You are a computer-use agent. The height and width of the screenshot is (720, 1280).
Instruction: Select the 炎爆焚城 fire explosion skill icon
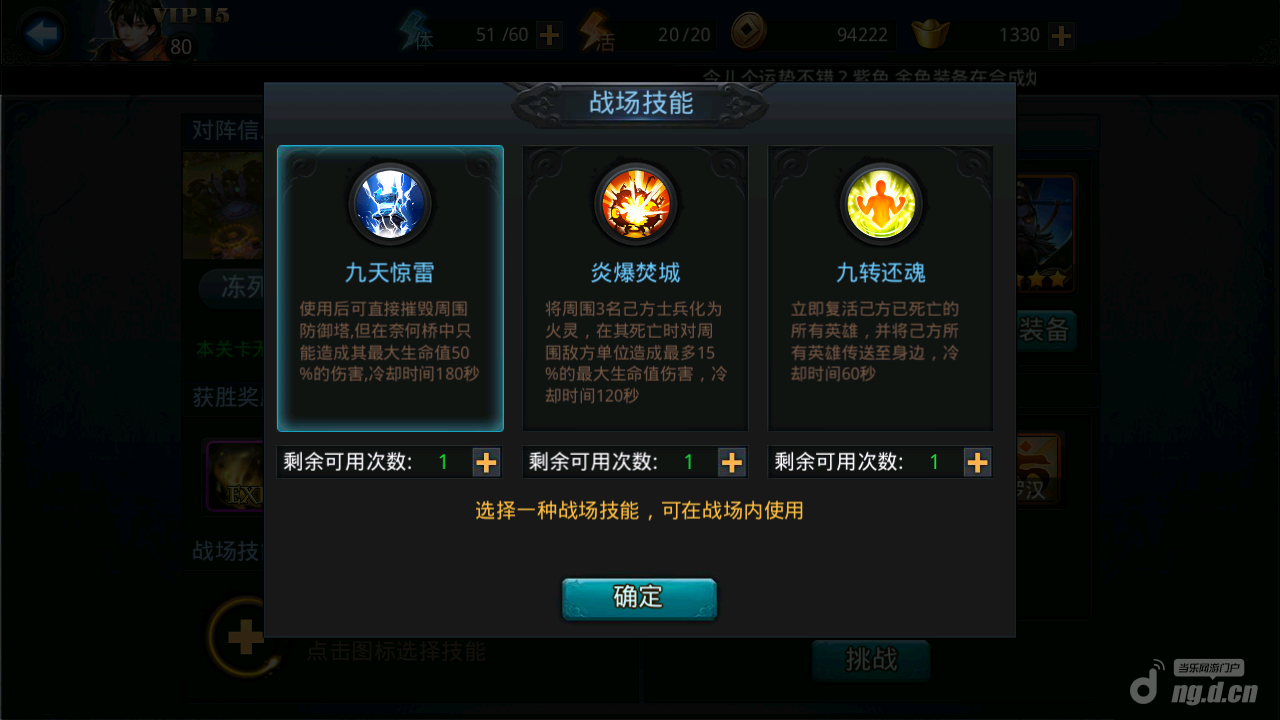[x=635, y=204]
